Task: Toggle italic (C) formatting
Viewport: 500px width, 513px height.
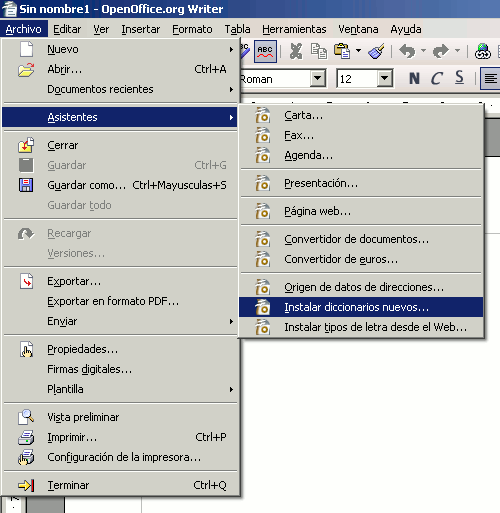Action: click(437, 79)
